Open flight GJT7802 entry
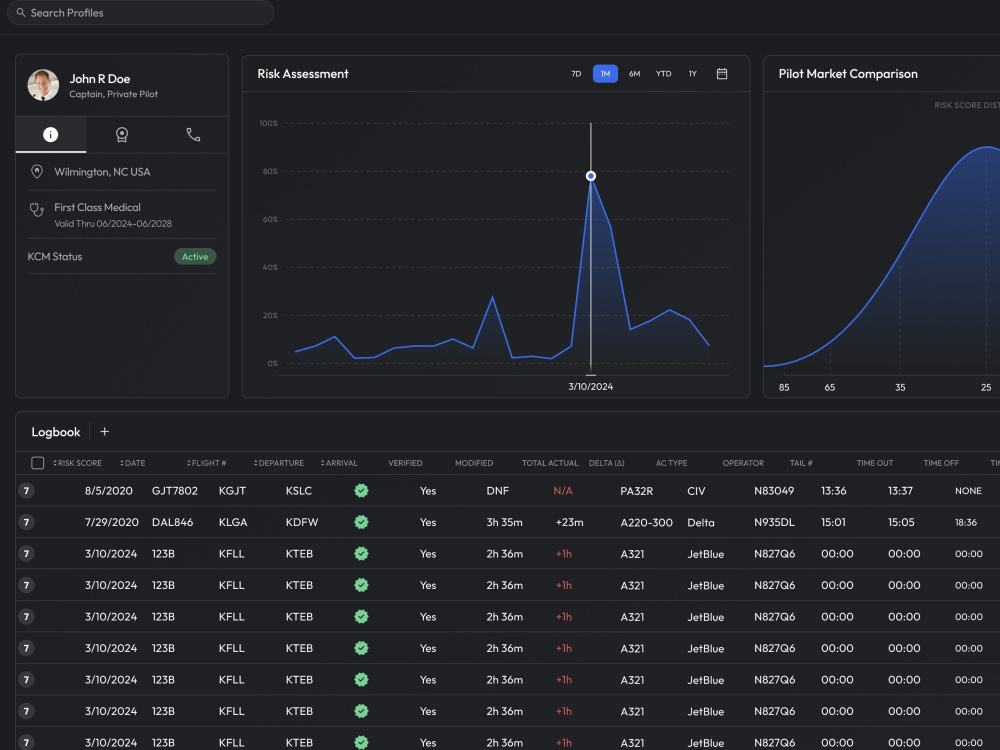Screen dimensions: 1000x750 [175, 490]
